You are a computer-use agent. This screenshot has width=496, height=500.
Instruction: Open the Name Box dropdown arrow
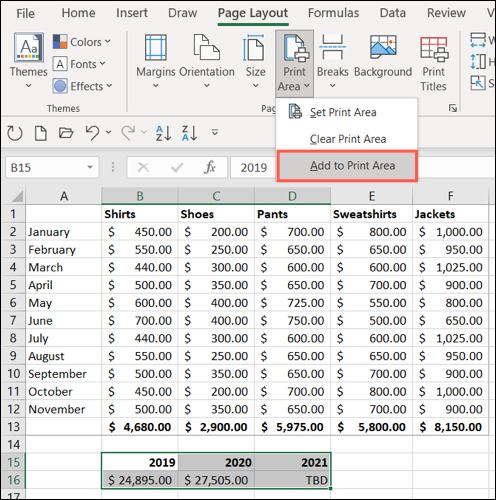point(90,167)
